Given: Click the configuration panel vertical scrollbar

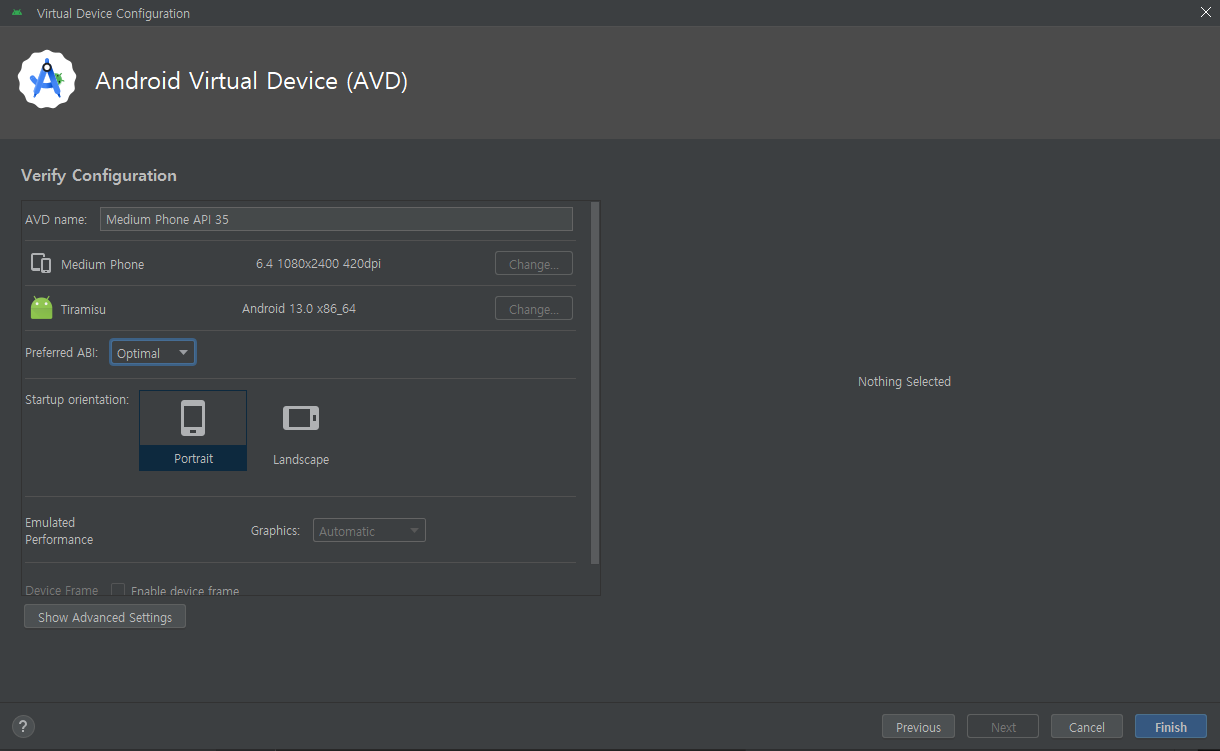Looking at the screenshot, I should [x=595, y=383].
